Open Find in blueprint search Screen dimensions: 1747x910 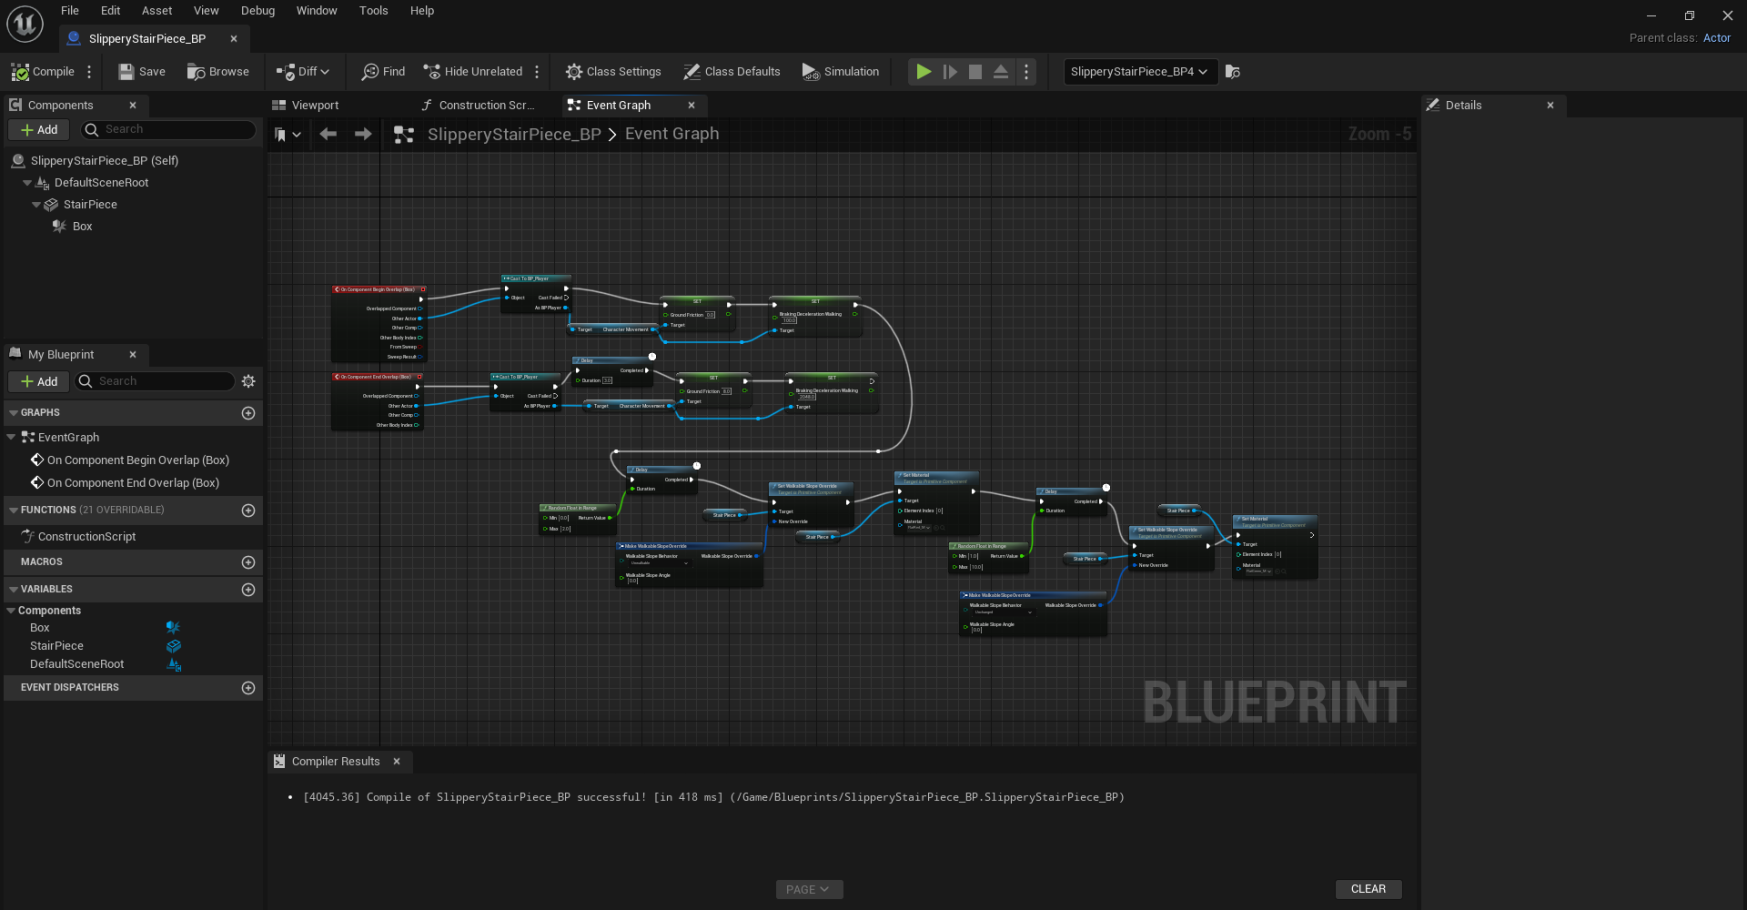384,72
